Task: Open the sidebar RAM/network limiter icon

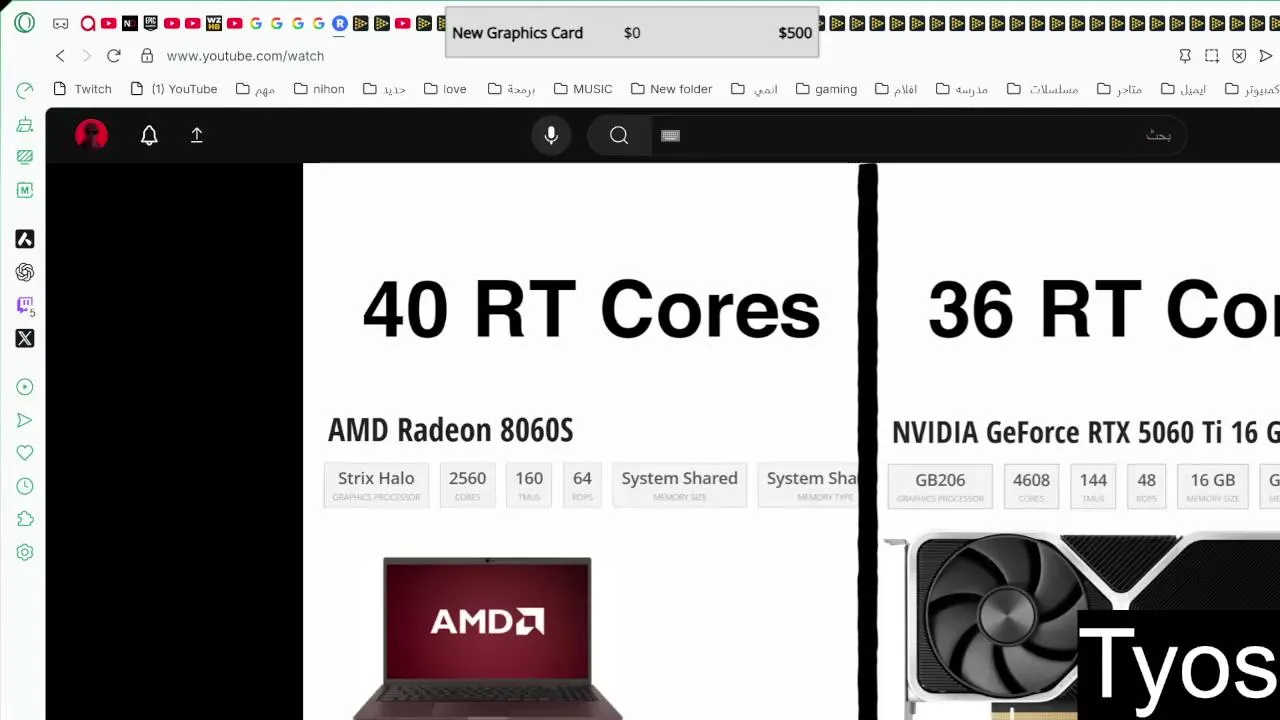Action: click(25, 157)
